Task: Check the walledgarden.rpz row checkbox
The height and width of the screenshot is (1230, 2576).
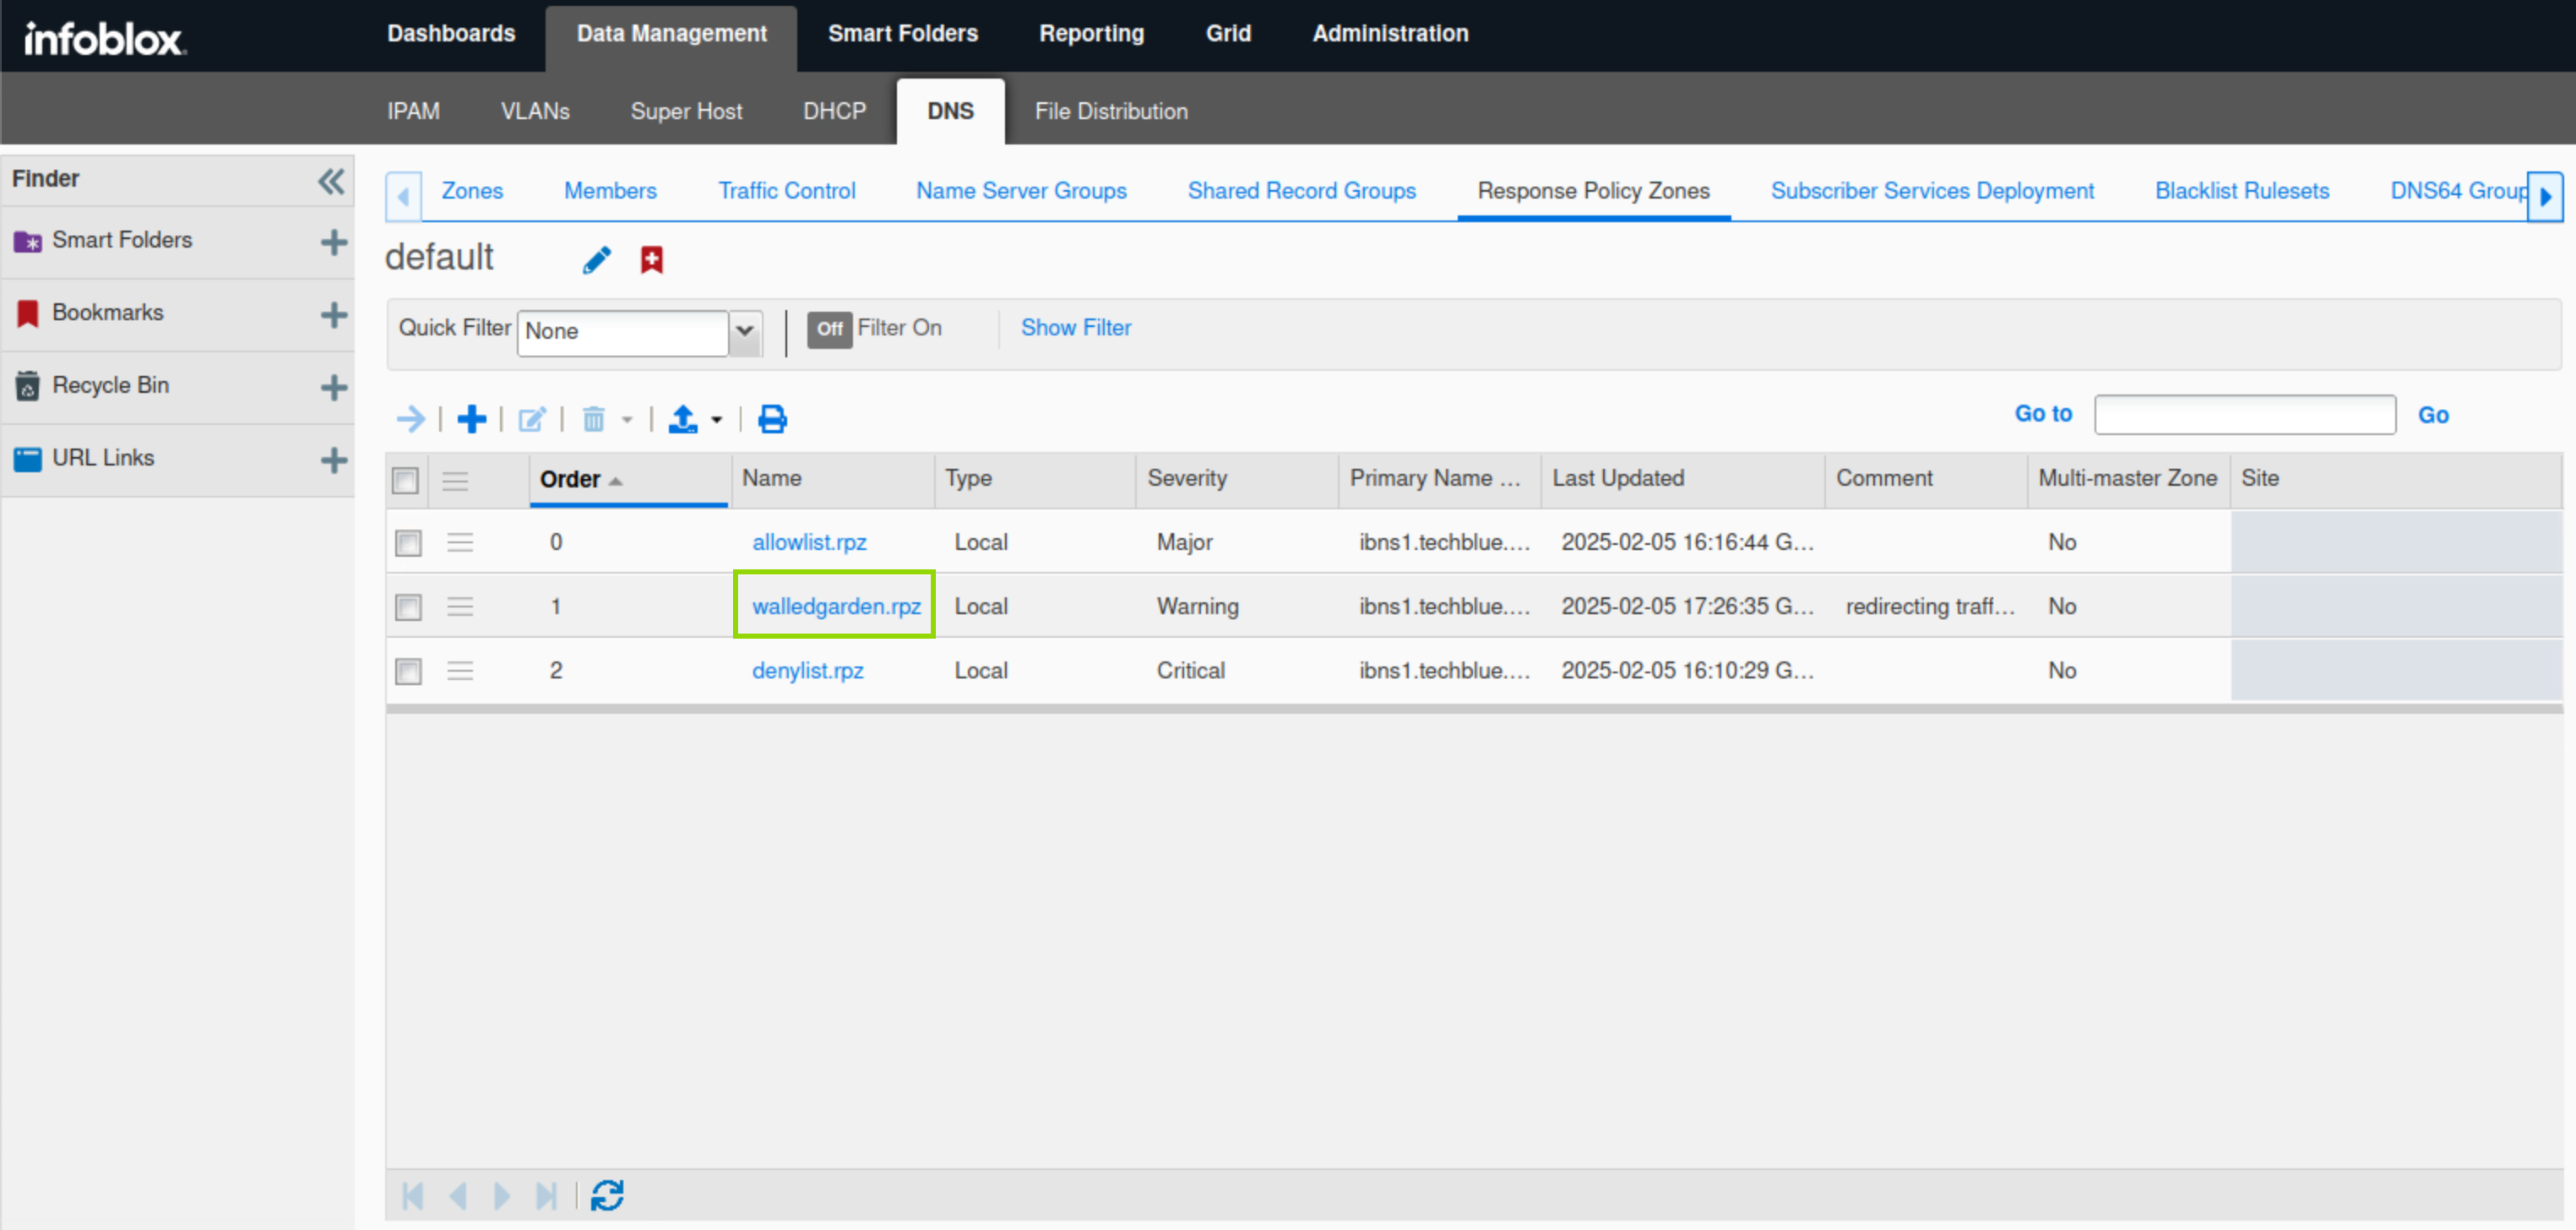Action: click(x=408, y=607)
